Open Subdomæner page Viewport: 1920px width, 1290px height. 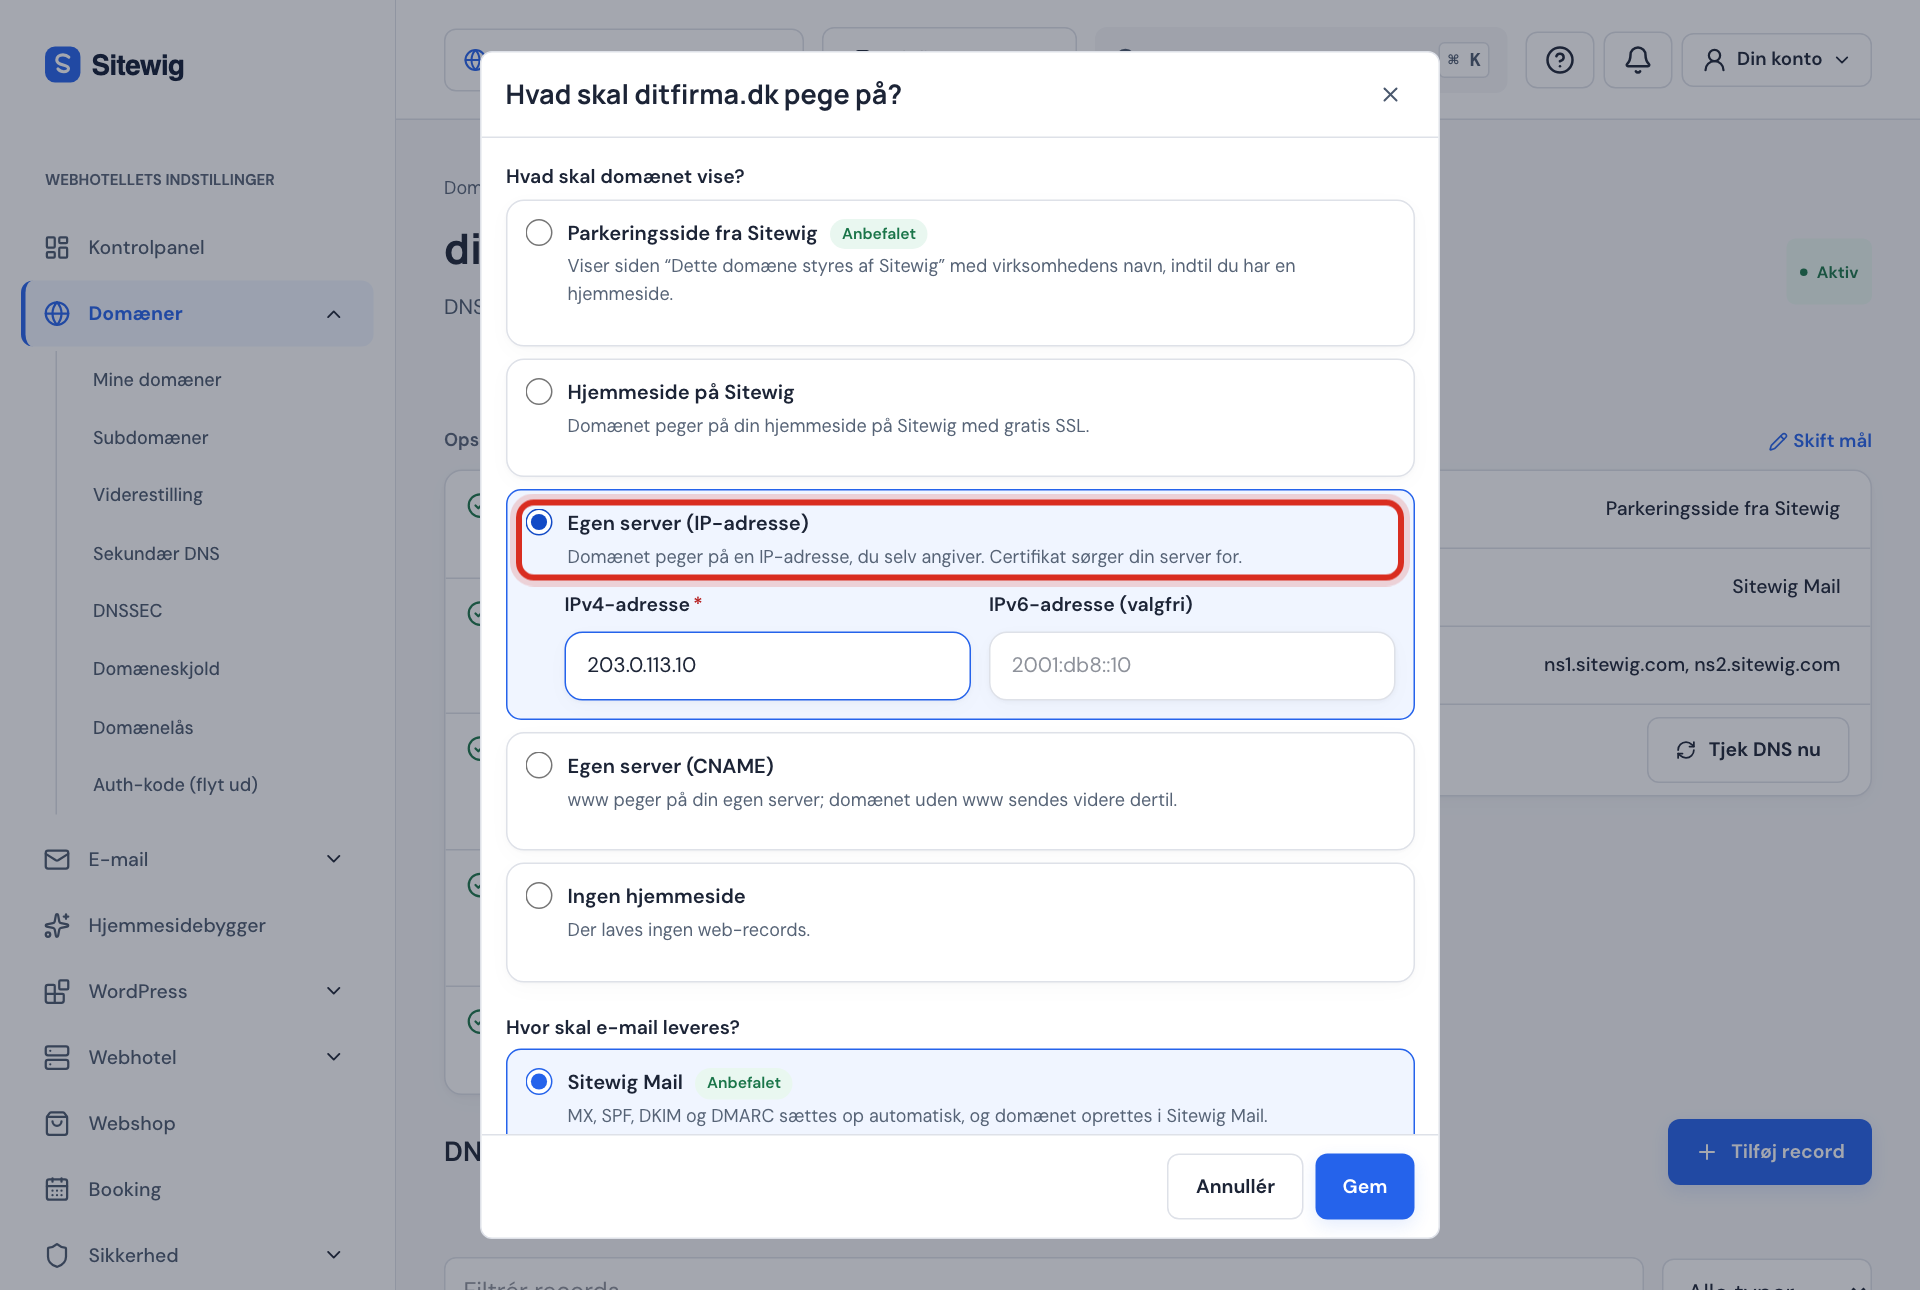pos(150,438)
